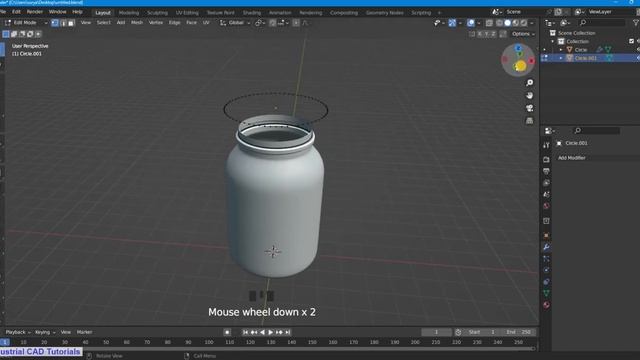Open World properties tab icon
This screenshot has width=640, height=360.
coord(546,206)
